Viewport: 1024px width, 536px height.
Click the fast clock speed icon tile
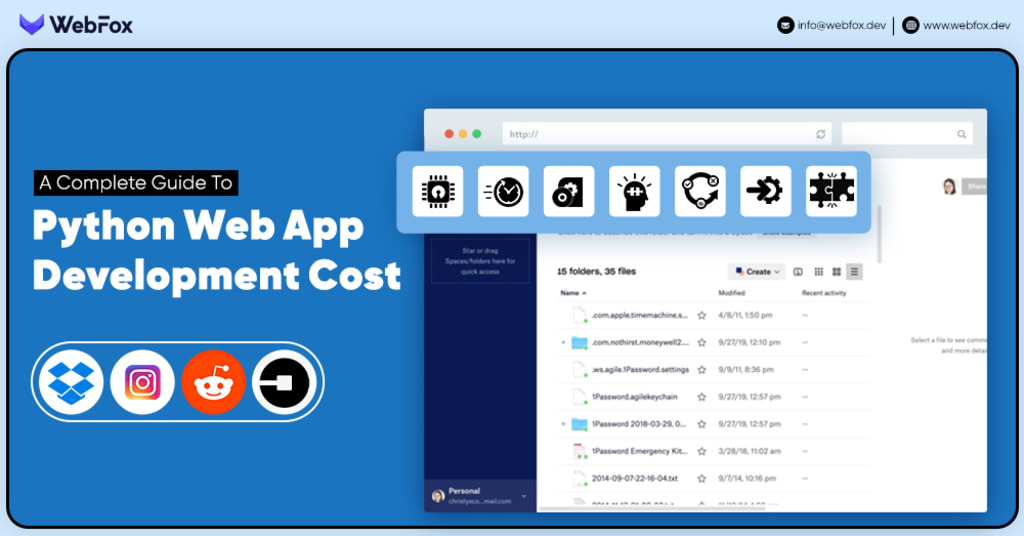point(504,191)
